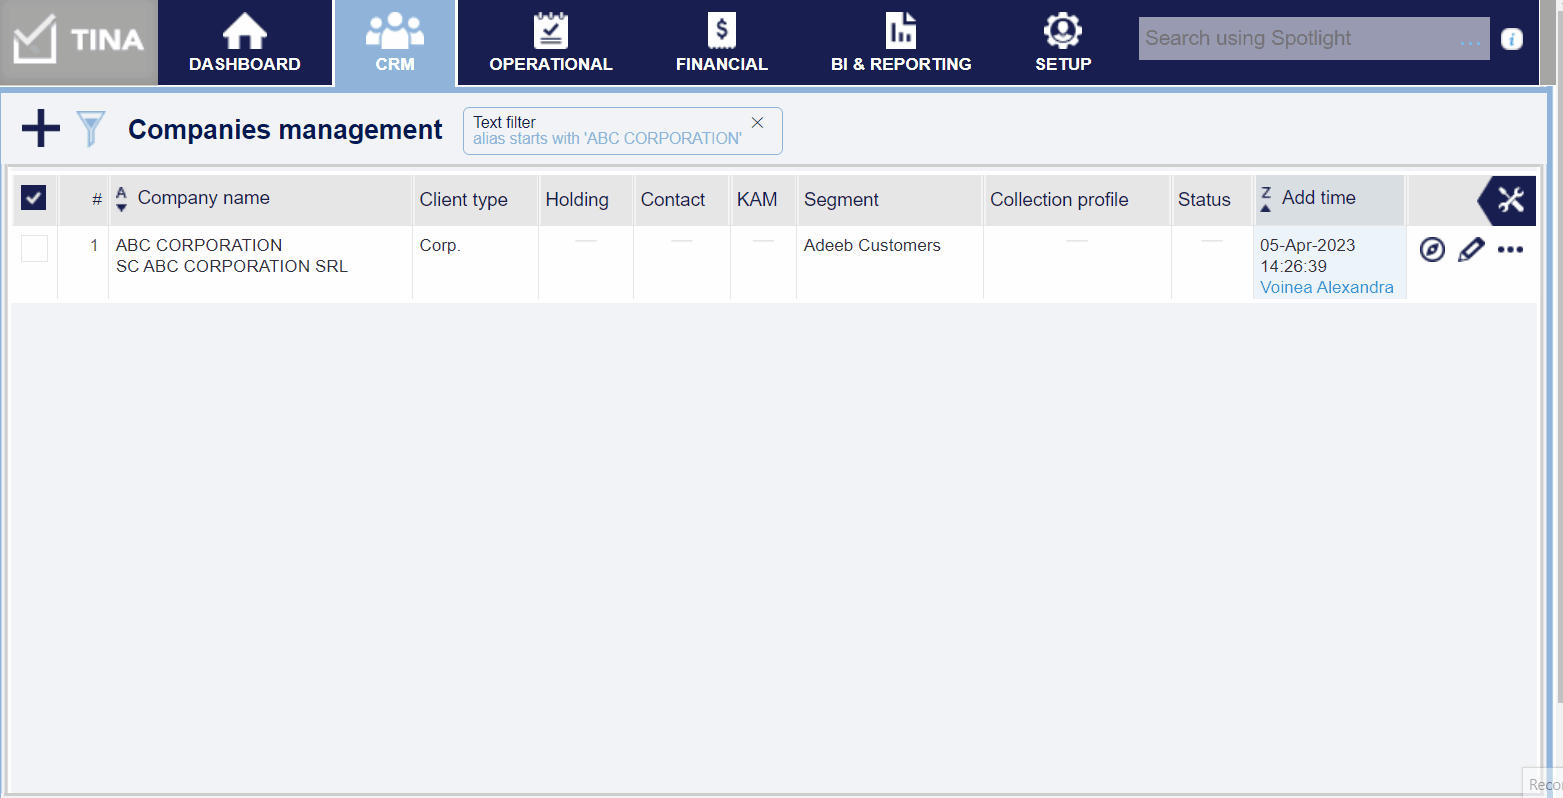Click the Spotlight search ellipsis
This screenshot has width=1563, height=798.
(x=1469, y=41)
